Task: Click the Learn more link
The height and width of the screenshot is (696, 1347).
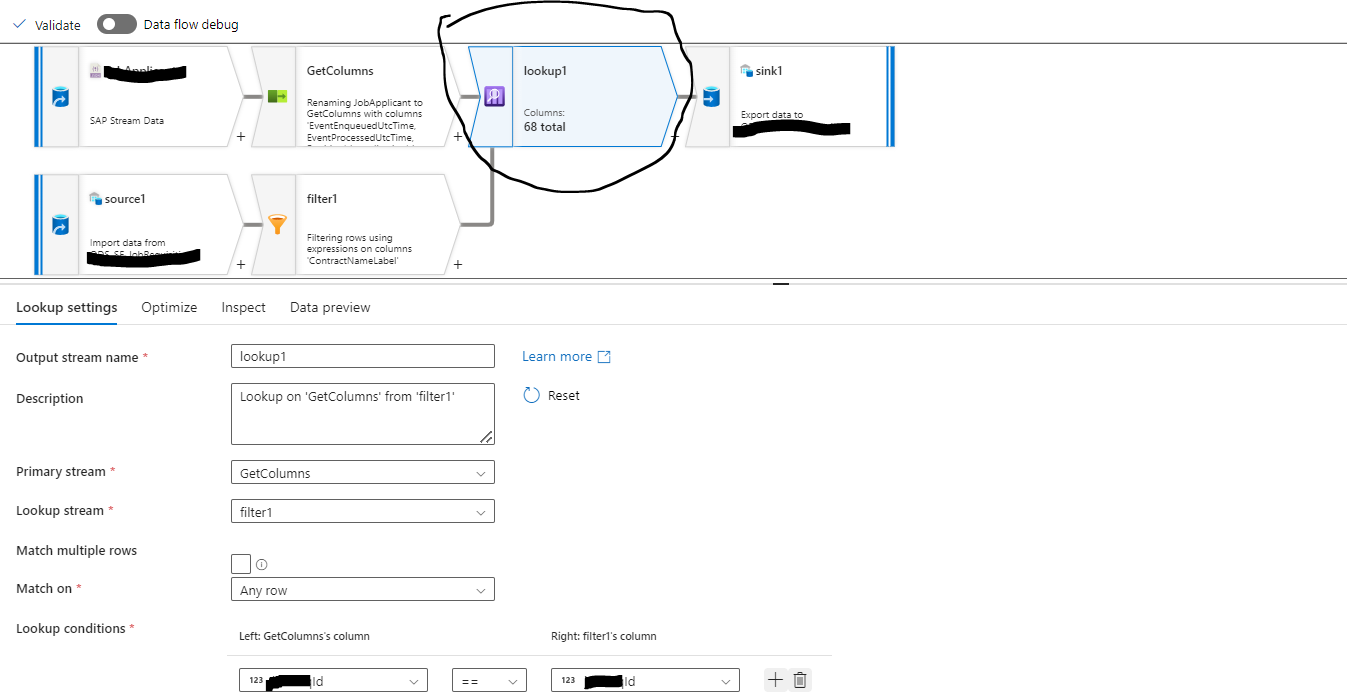Action: point(558,356)
